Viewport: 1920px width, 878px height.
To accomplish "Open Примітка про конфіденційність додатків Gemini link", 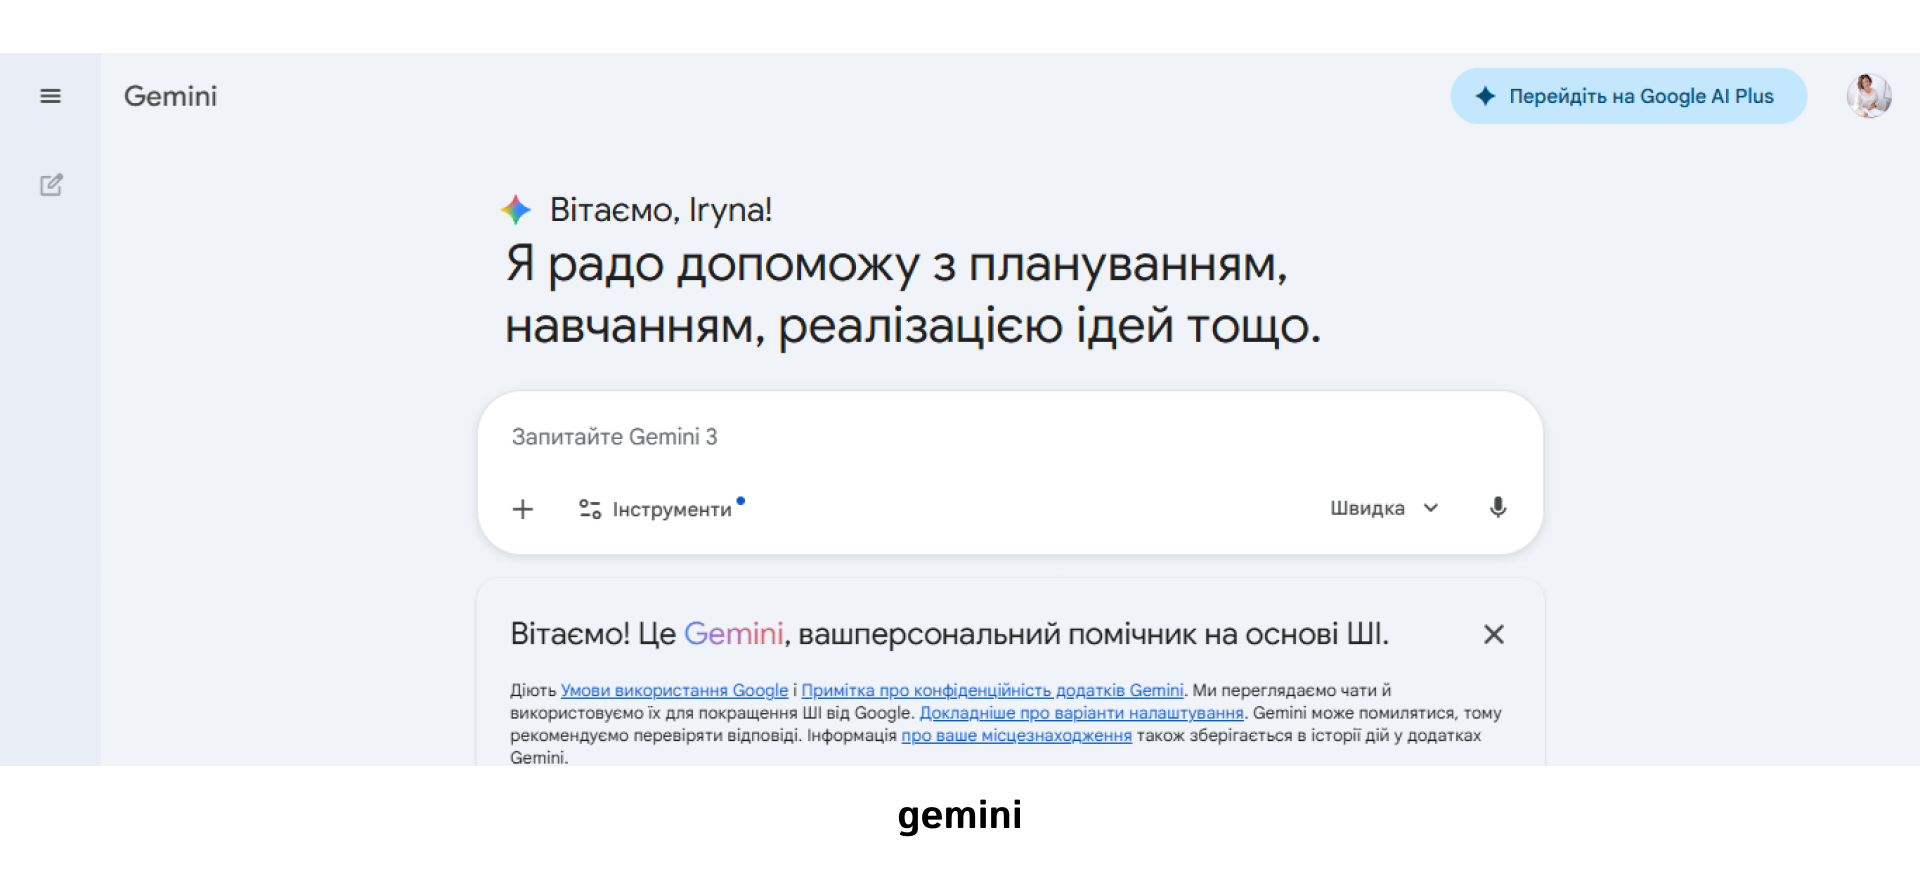I will click(993, 690).
